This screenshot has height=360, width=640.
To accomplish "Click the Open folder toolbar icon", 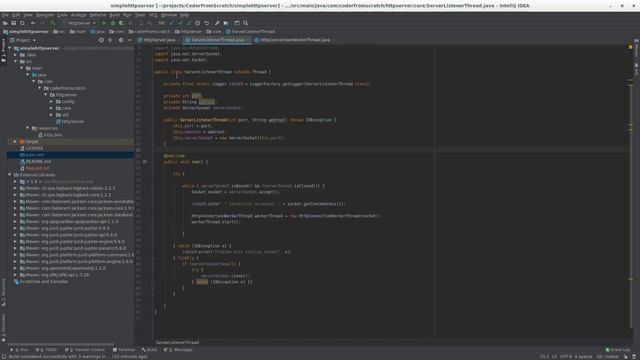I will point(5,23).
